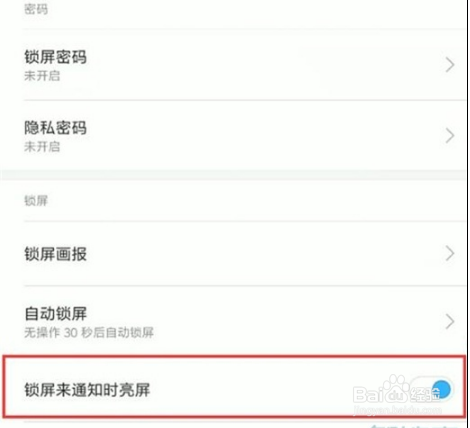Click the Baidu 经验 watermark text
The height and width of the screenshot is (428, 470).
click(x=426, y=395)
